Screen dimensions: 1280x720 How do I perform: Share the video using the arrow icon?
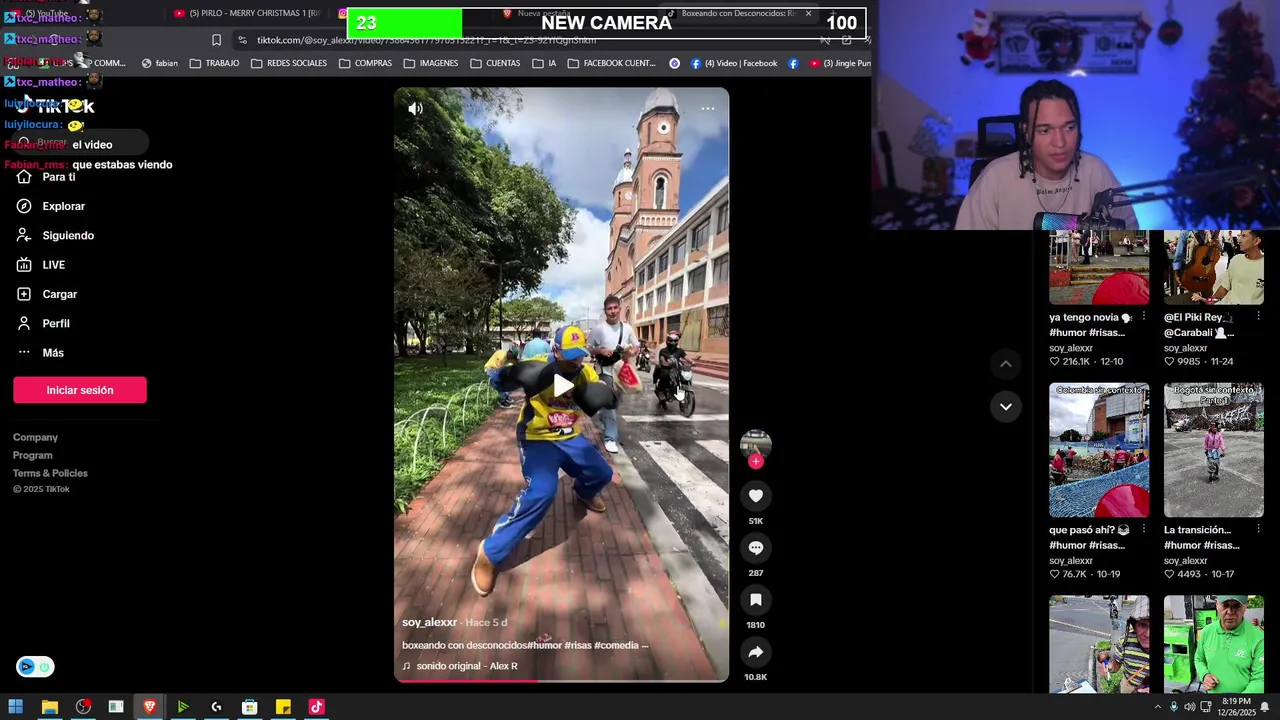pyautogui.click(x=756, y=652)
